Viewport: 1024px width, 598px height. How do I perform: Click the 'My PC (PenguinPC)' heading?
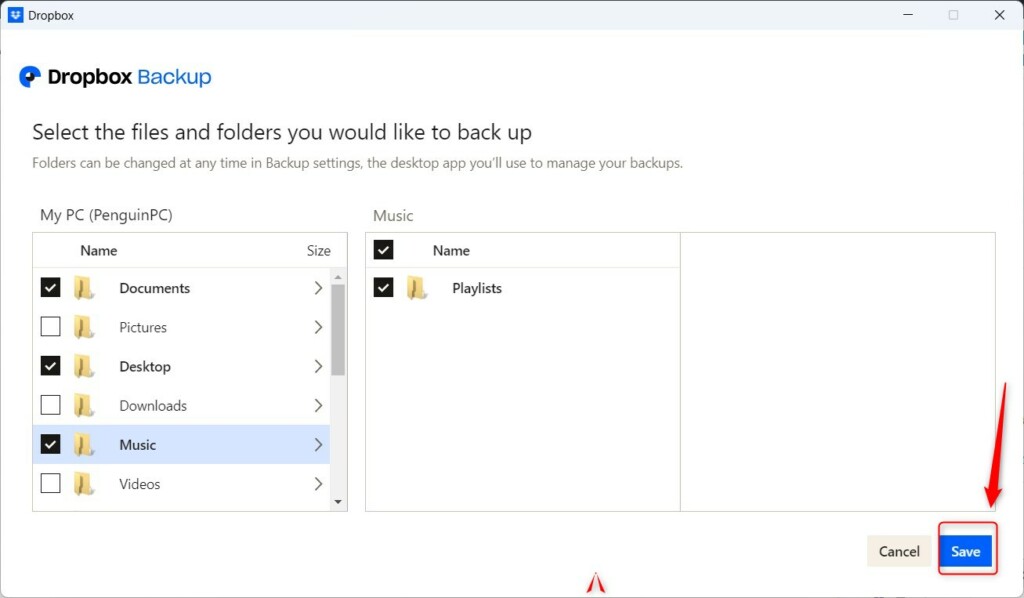pyautogui.click(x=106, y=215)
